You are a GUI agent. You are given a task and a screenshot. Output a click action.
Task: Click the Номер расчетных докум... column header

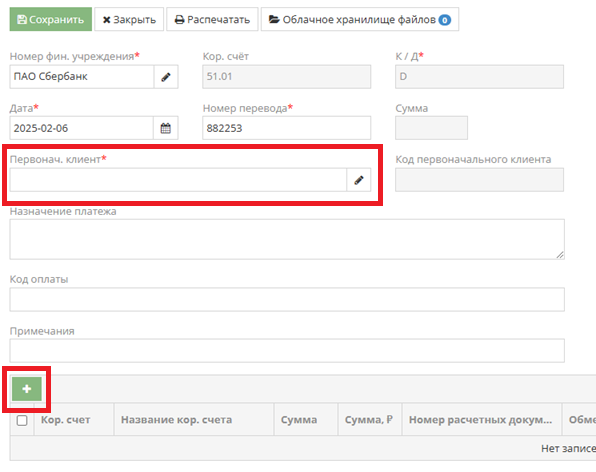[482, 420]
